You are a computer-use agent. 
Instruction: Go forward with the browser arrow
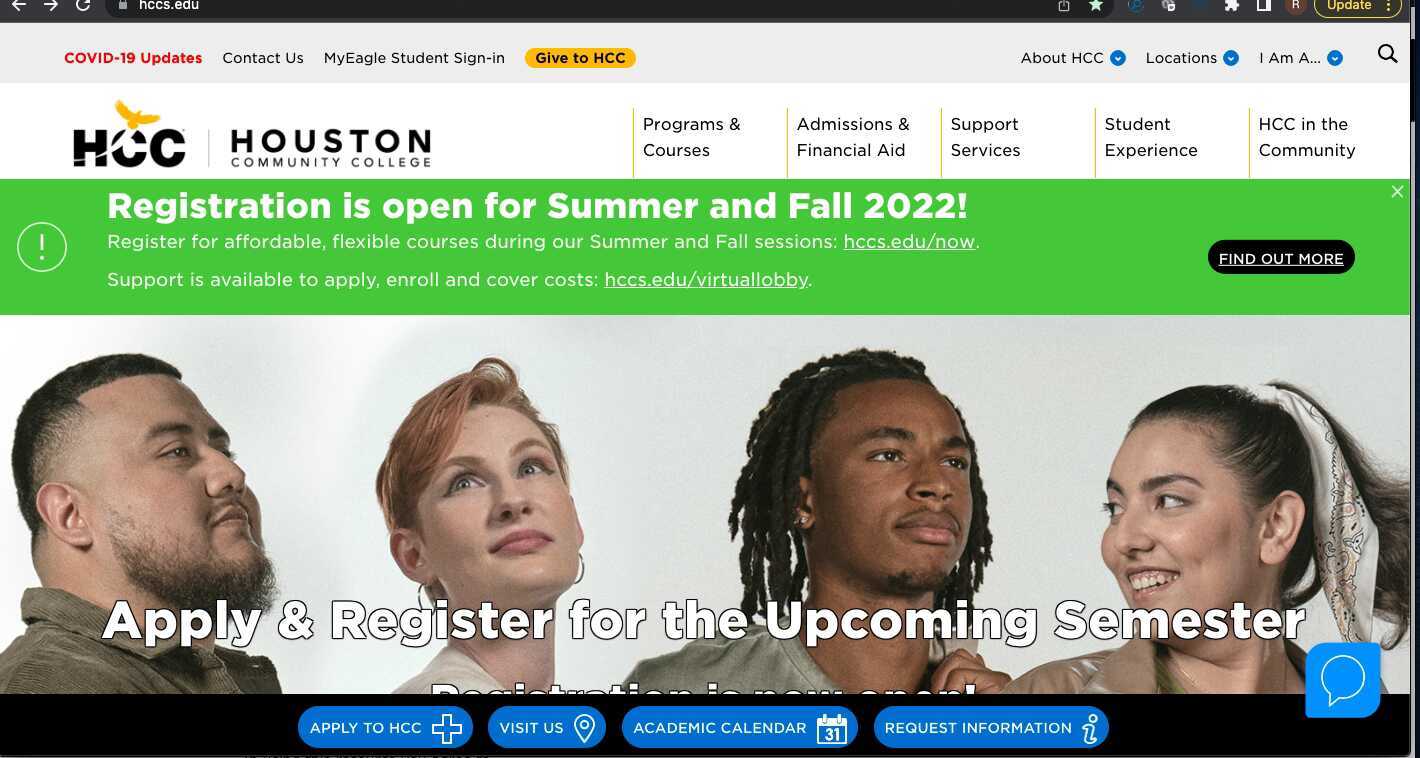click(x=51, y=6)
